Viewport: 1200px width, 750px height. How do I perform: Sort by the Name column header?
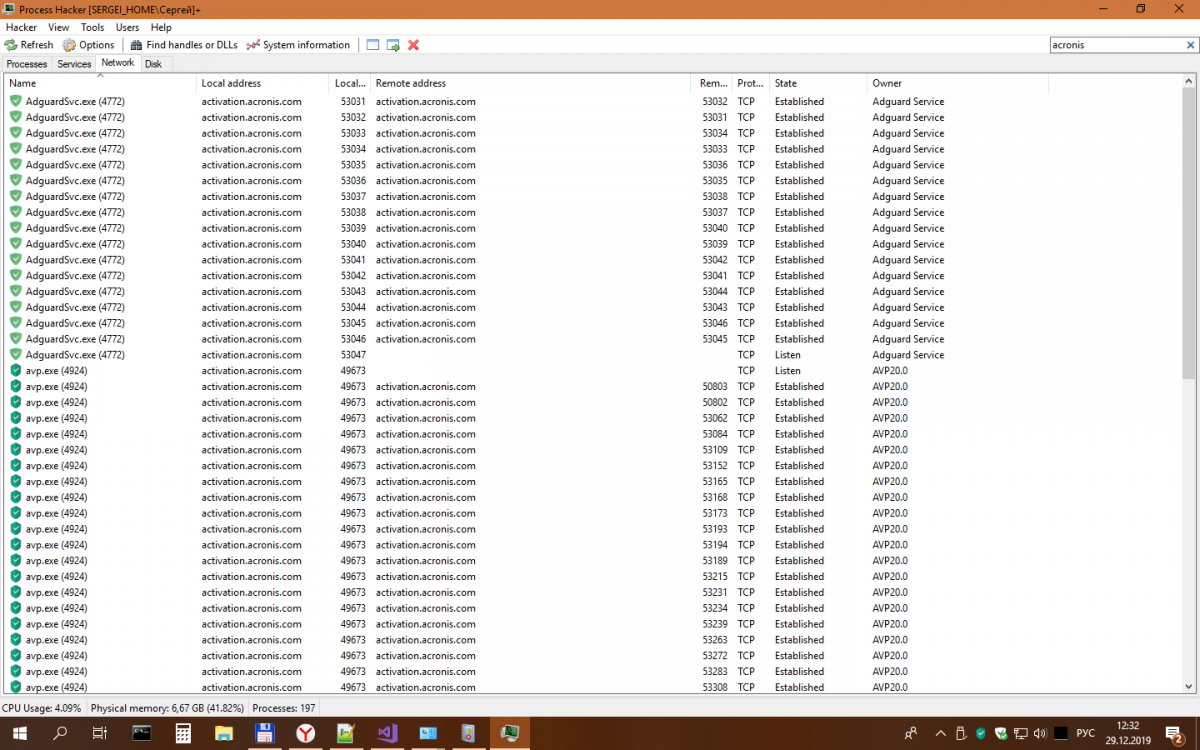click(x=100, y=83)
